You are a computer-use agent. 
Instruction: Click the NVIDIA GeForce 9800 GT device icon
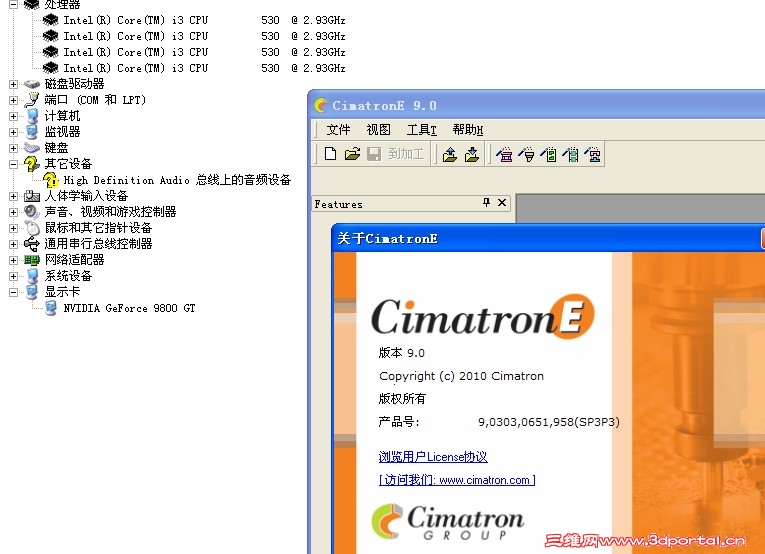point(51,308)
